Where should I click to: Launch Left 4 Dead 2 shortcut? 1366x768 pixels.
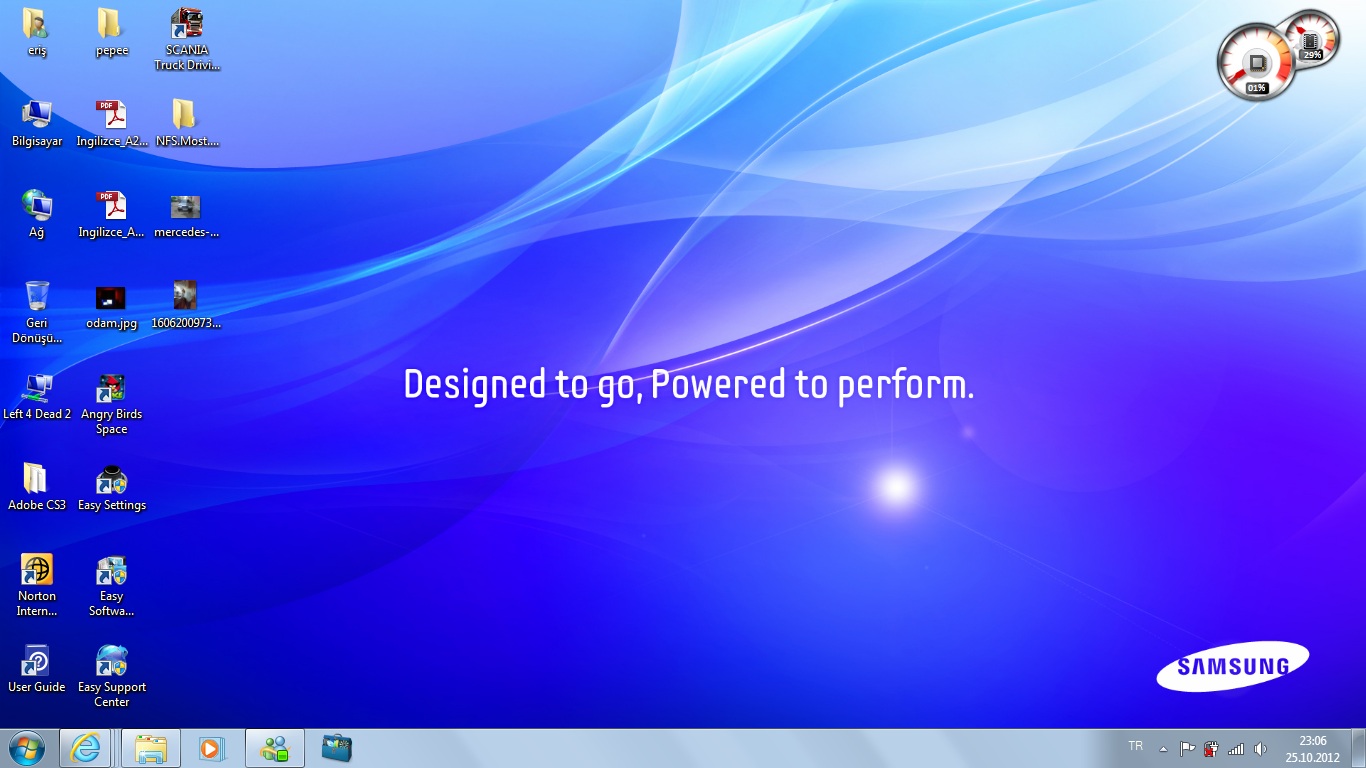pos(37,396)
